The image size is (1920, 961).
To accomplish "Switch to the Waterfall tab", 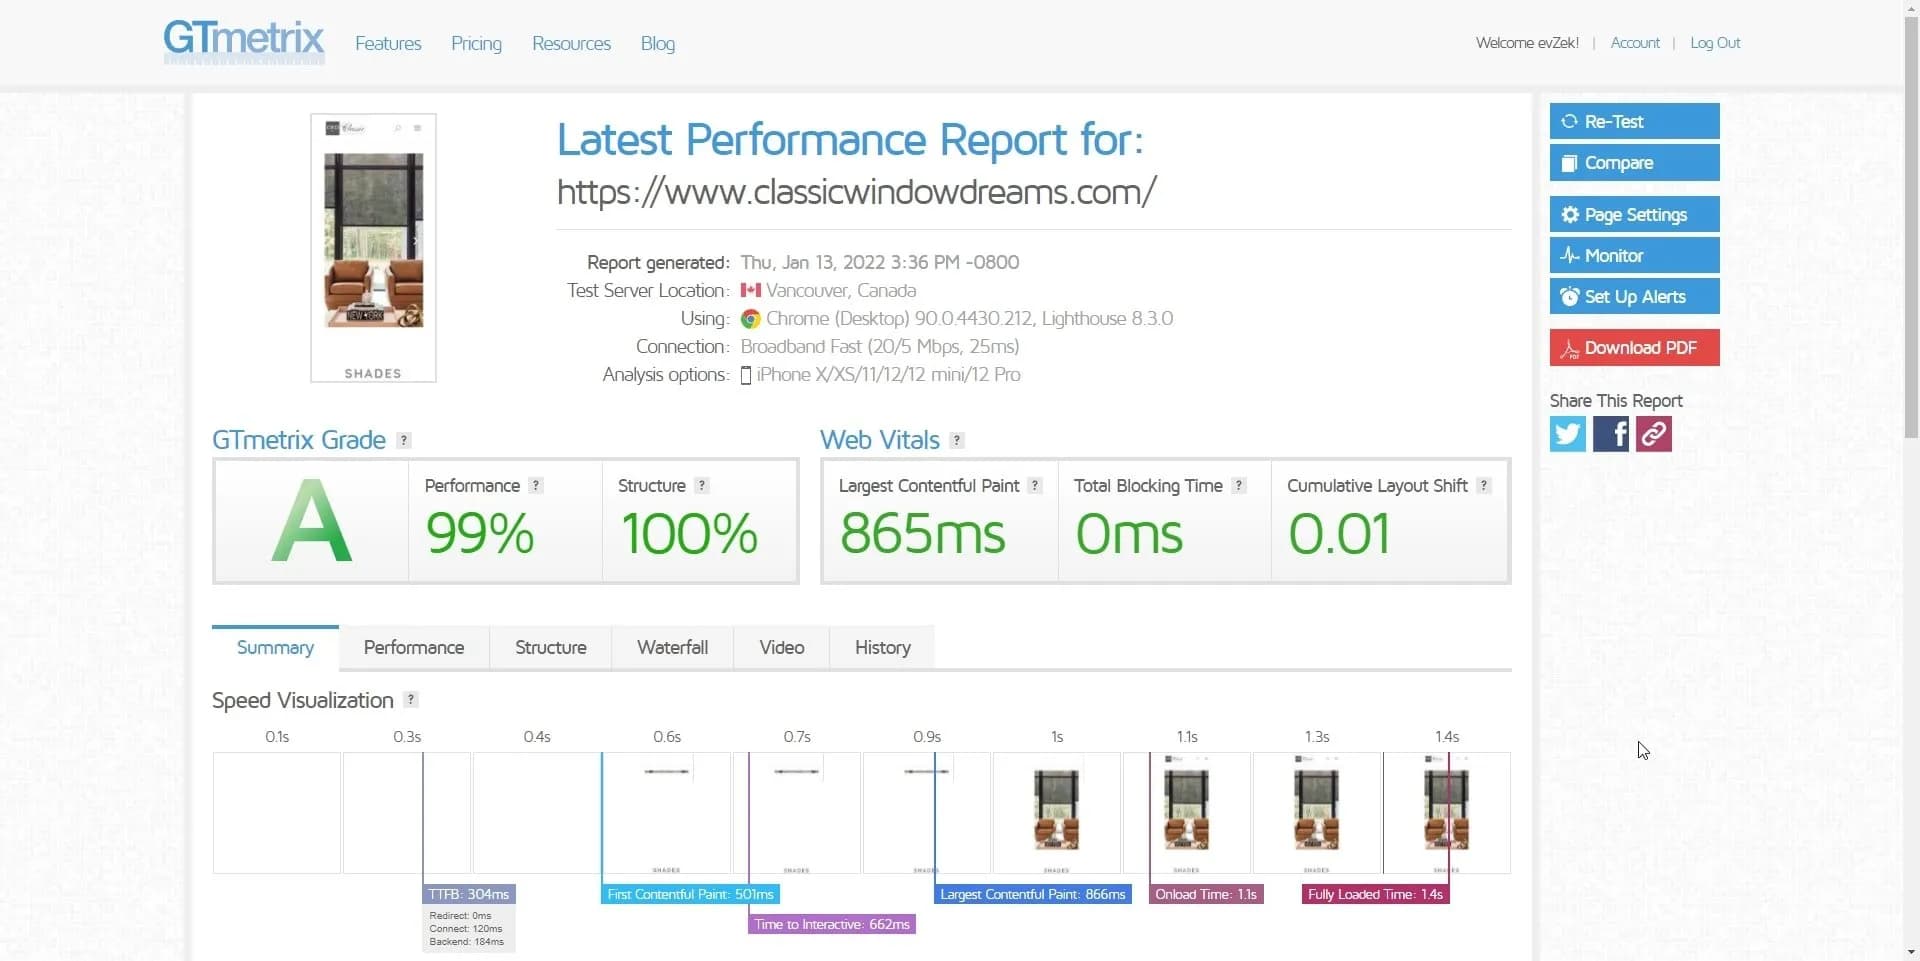I will (672, 648).
